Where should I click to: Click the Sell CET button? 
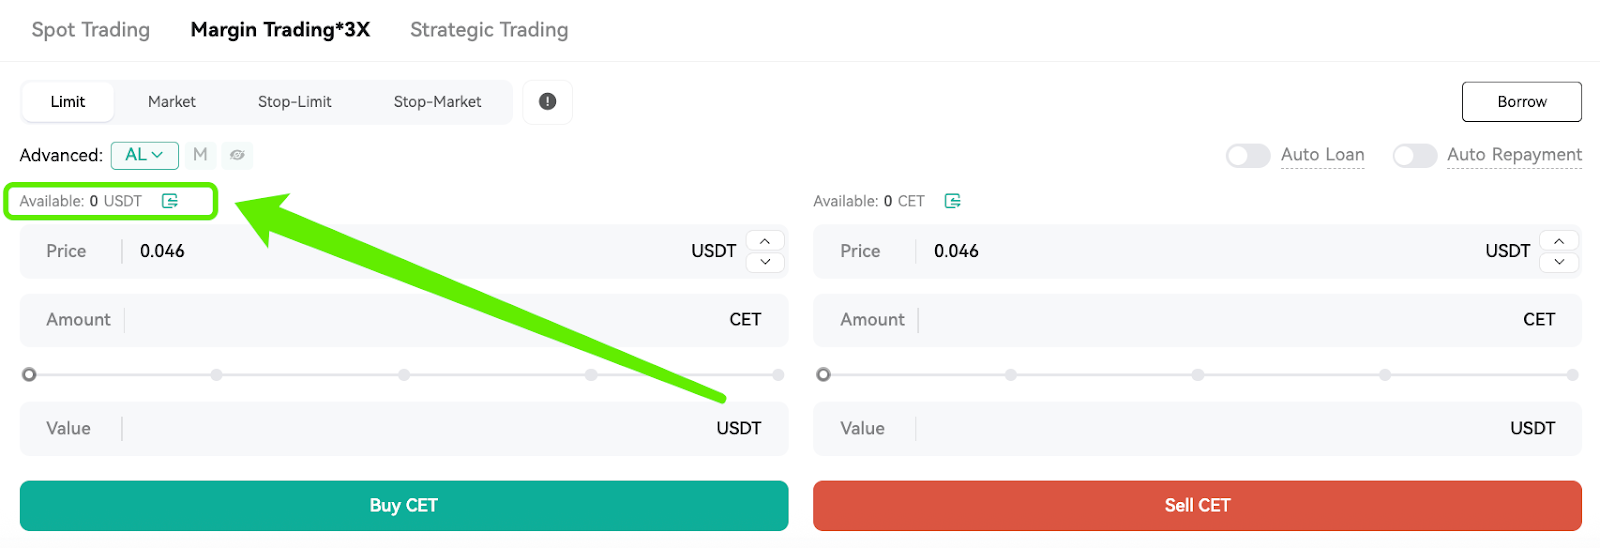click(x=1197, y=506)
